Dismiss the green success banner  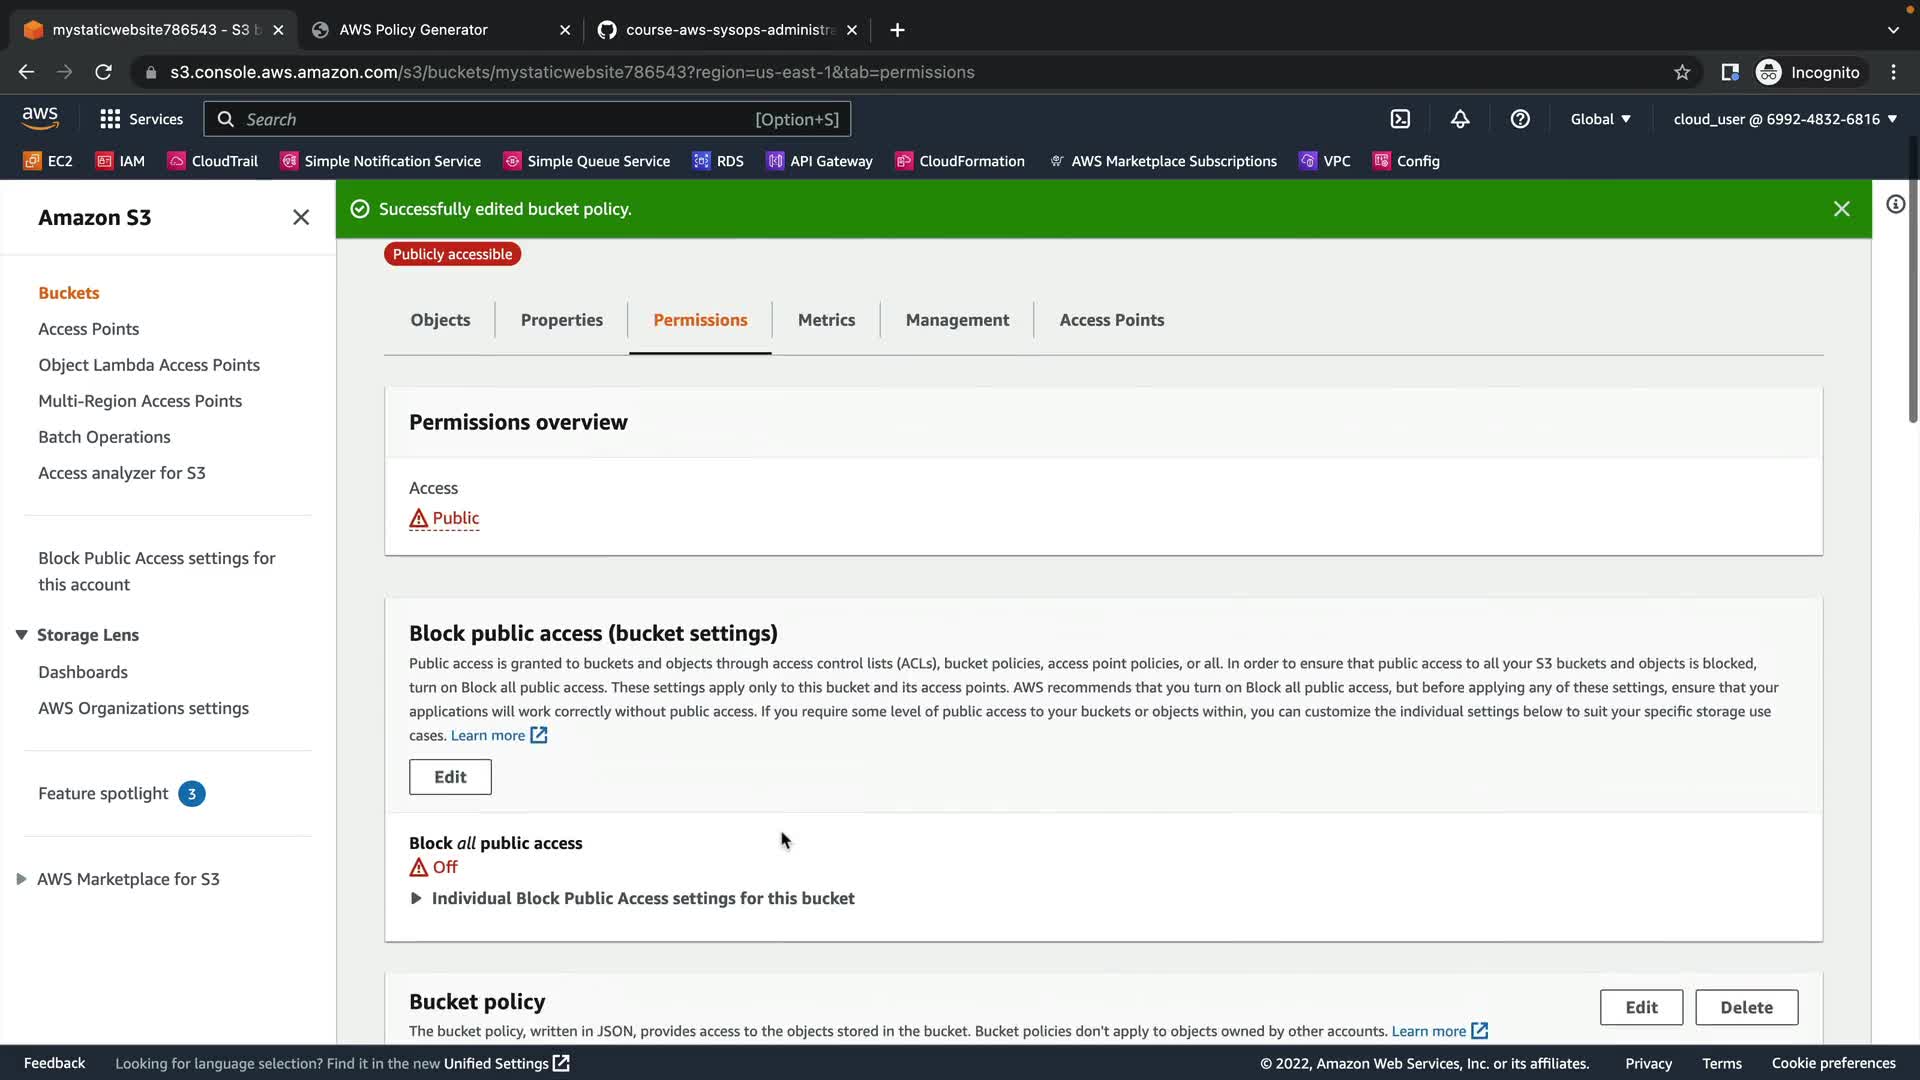[1841, 209]
